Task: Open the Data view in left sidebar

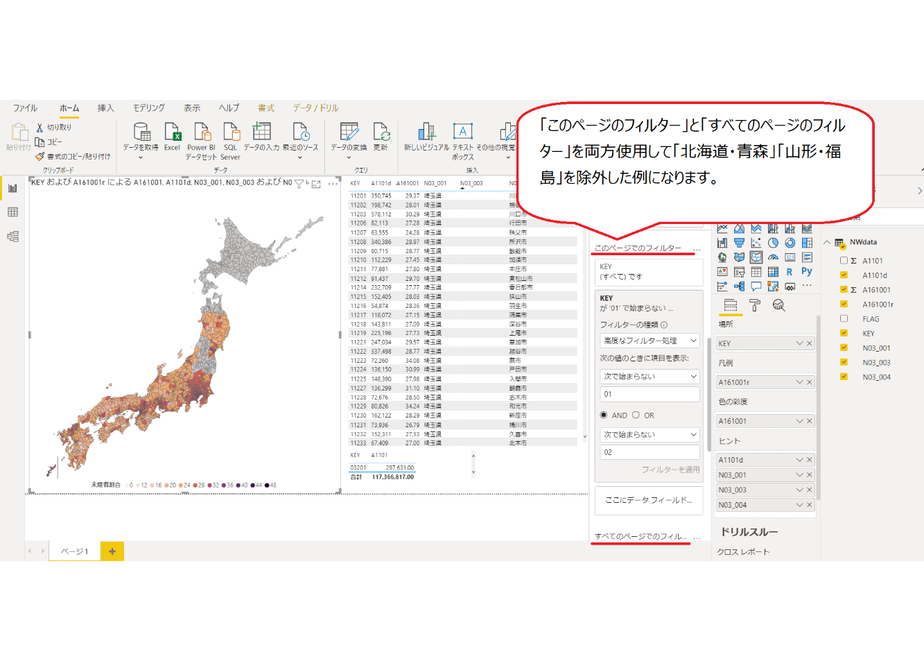Action: click(12, 212)
